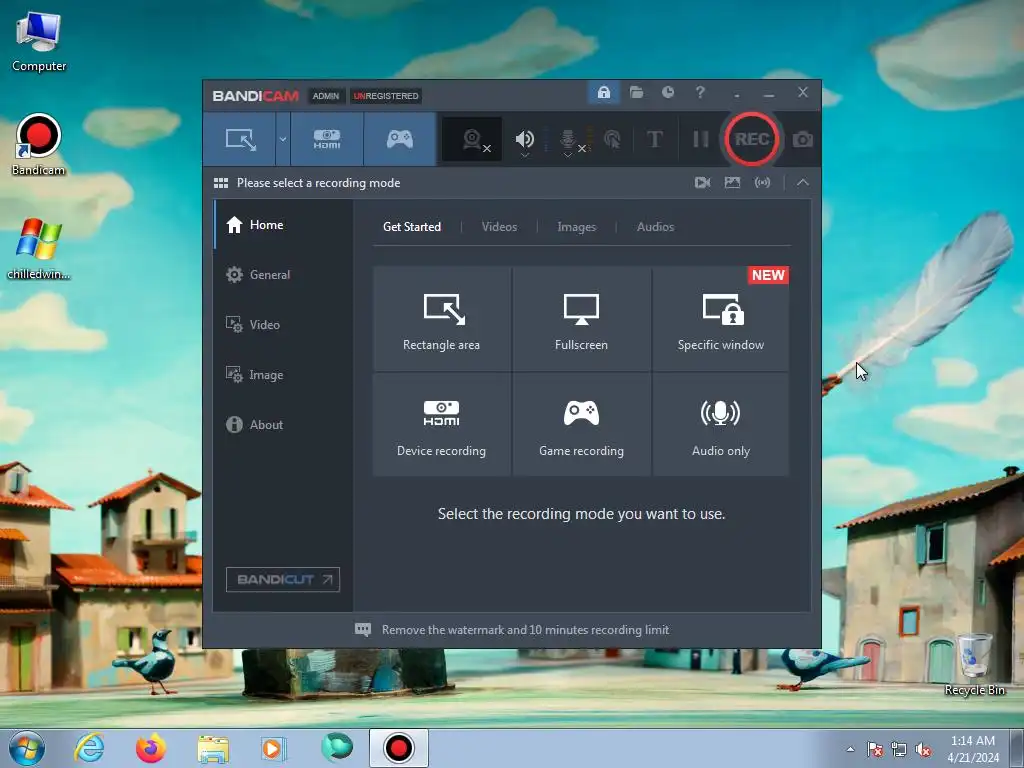Open the help question mark icon
The height and width of the screenshot is (768, 1024).
700,92
